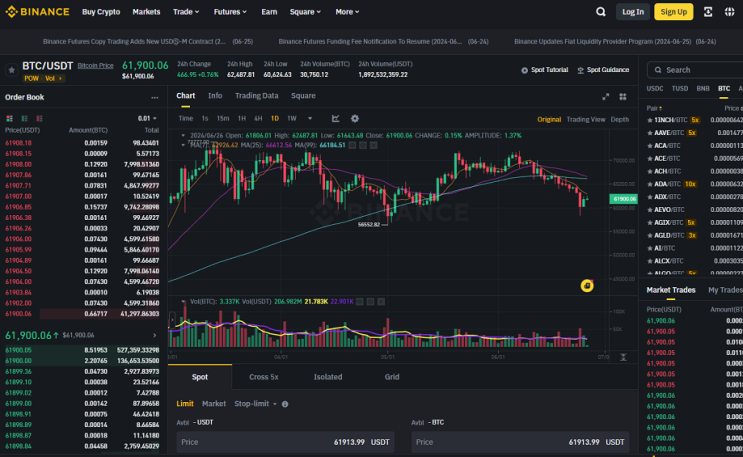Favorite the 1INCH/BTC pair star

(650, 120)
